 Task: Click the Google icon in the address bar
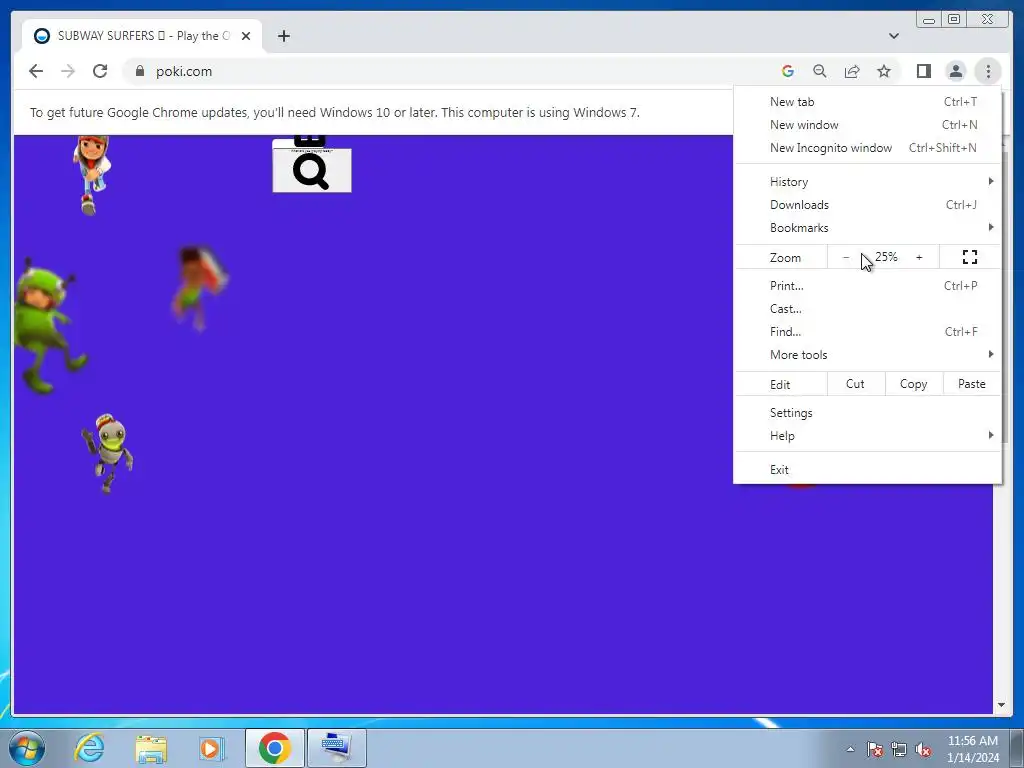[788, 71]
